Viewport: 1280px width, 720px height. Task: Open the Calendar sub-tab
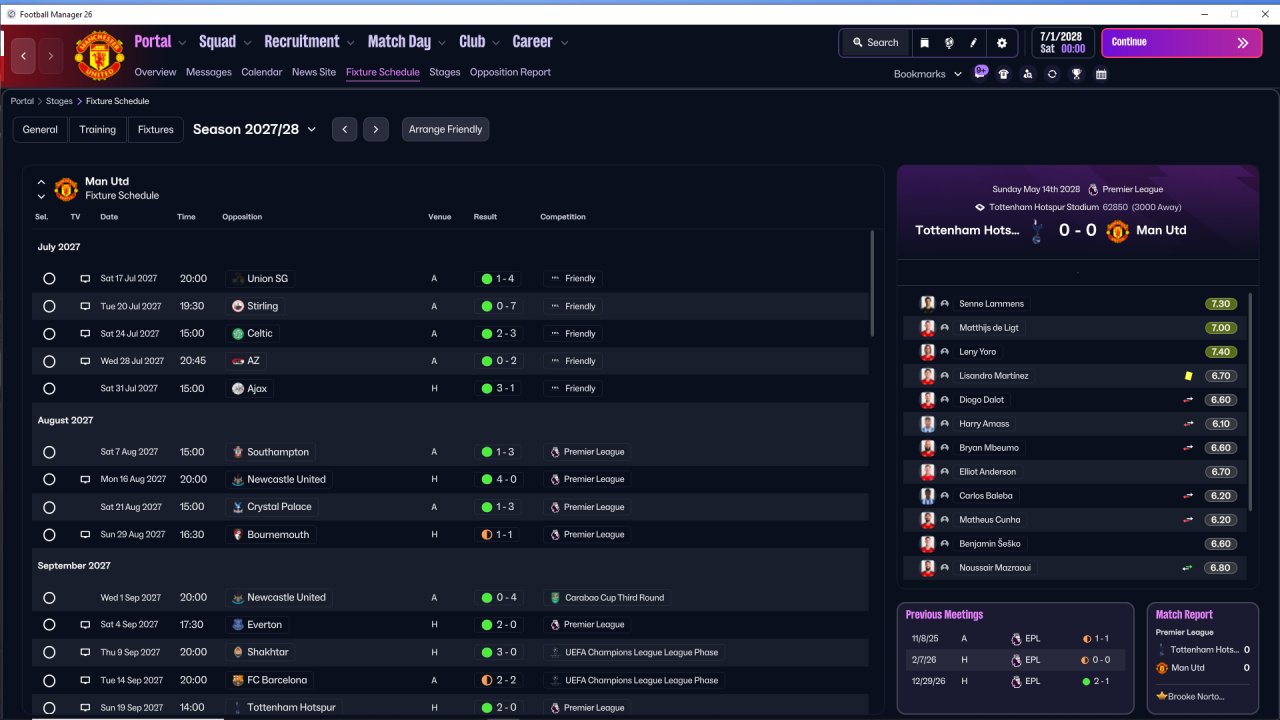(x=262, y=72)
